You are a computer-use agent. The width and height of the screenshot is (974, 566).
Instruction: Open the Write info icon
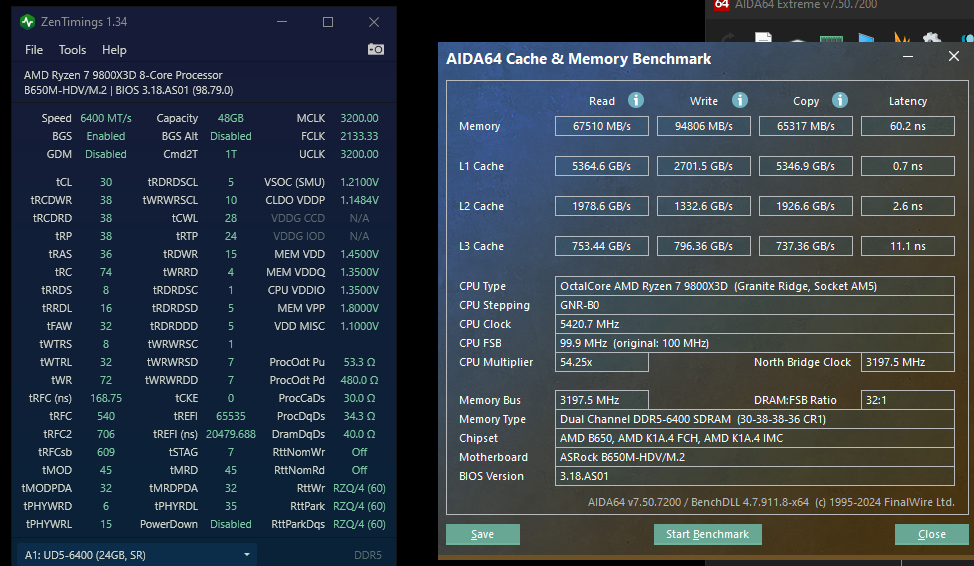[x=739, y=100]
